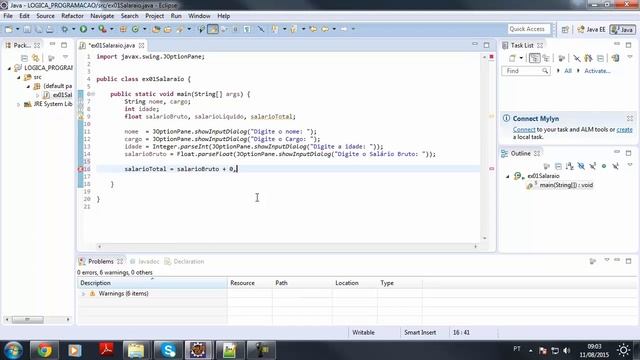Switch to Java perspective
The width and height of the screenshot is (640, 360).
(x=622, y=29)
